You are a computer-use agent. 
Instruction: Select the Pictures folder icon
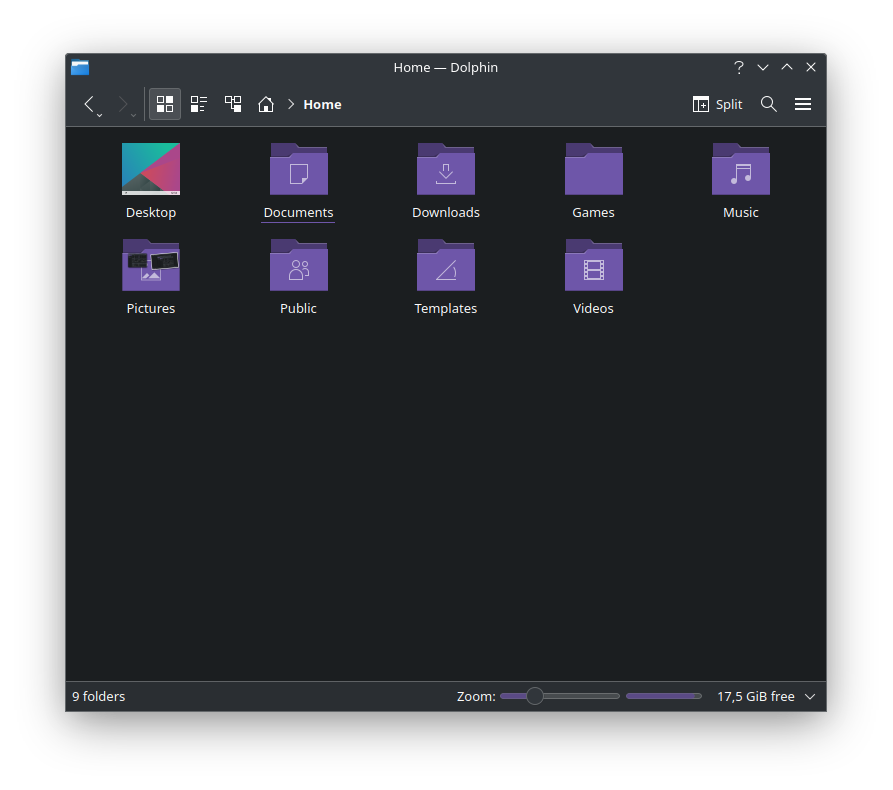pos(151,265)
